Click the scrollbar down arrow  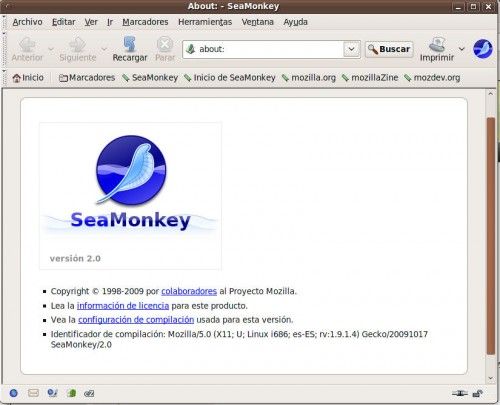pyautogui.click(x=490, y=378)
